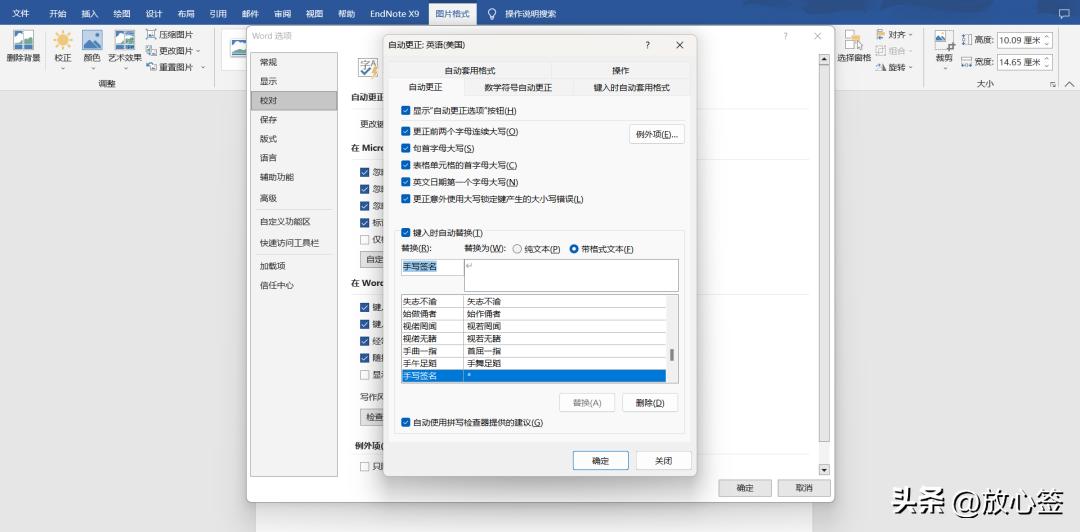Click the Rotate (旋转) icon
The width and height of the screenshot is (1080, 532).
coord(881,67)
